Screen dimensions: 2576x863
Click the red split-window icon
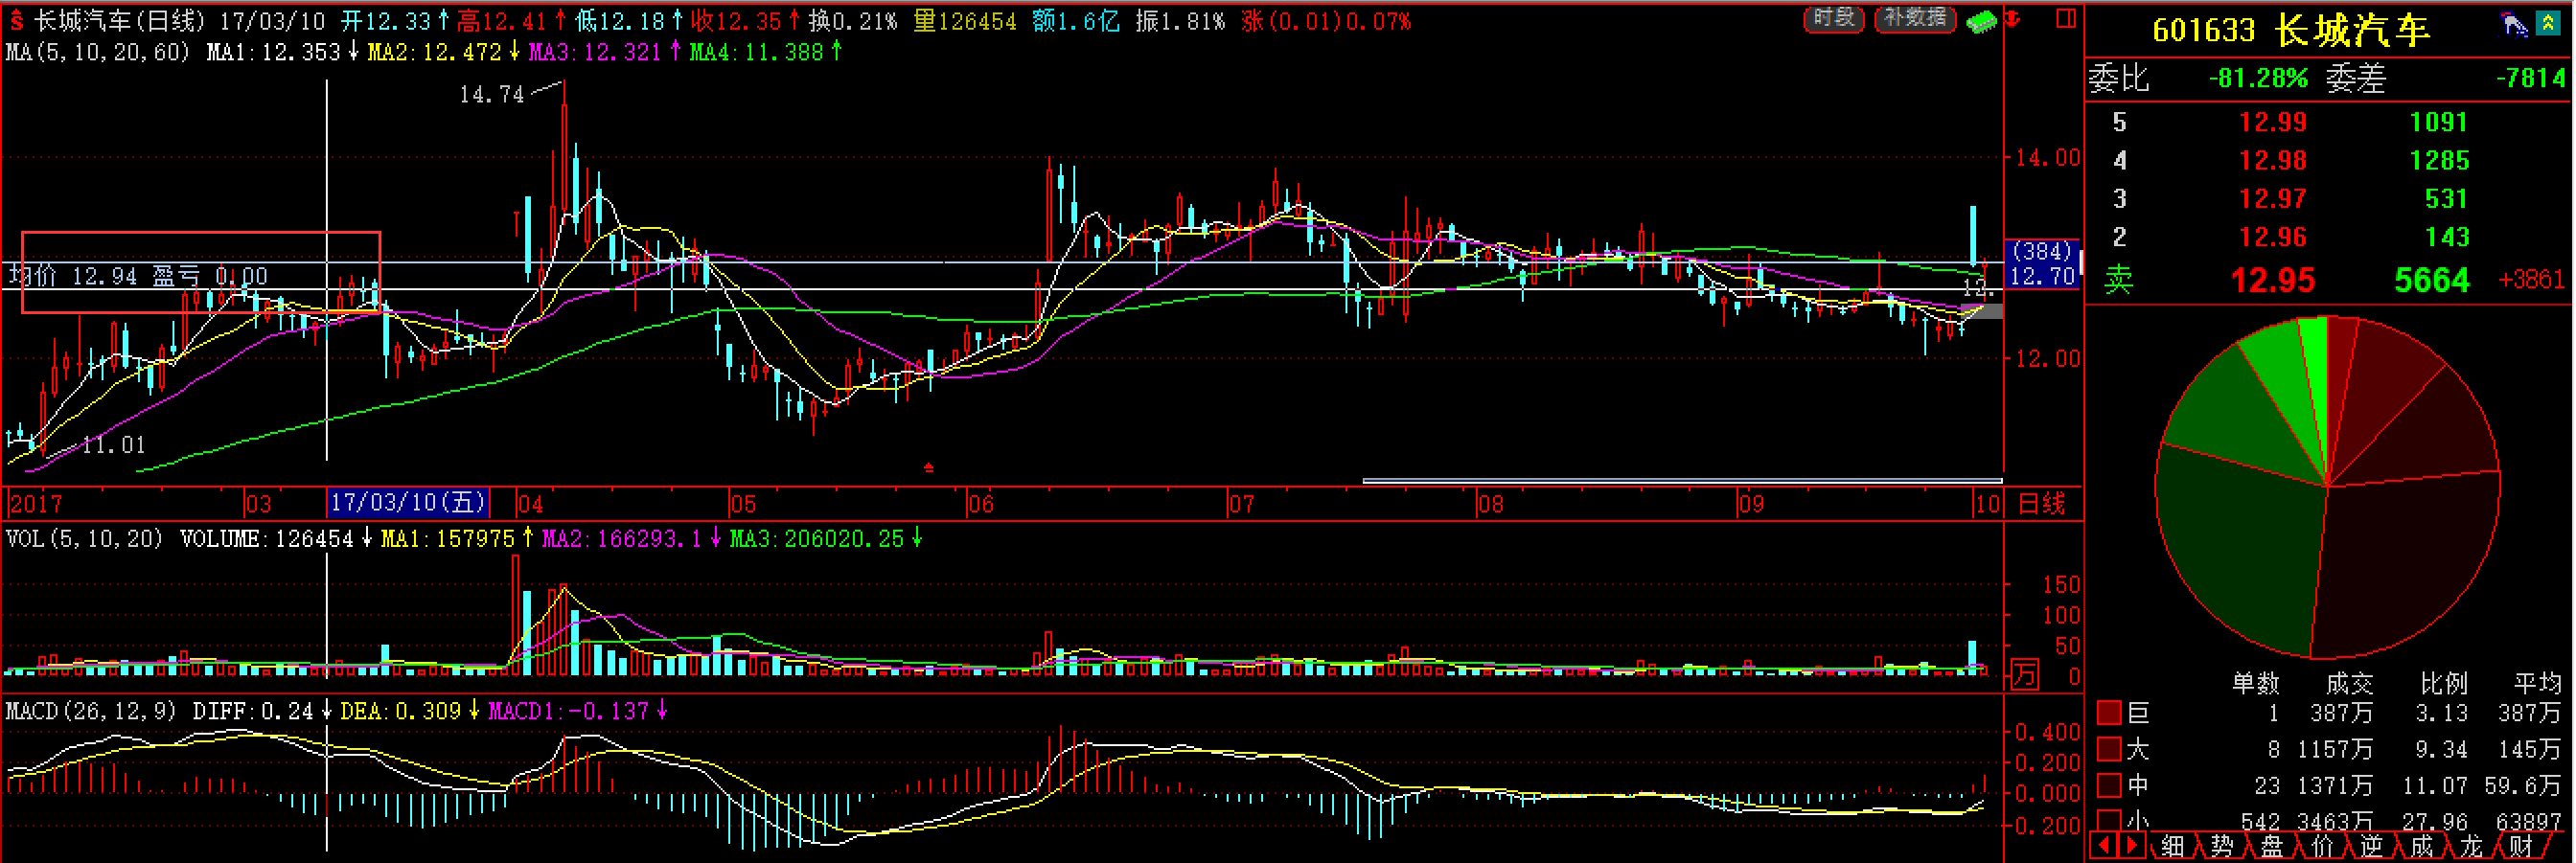pyautogui.click(x=2065, y=18)
